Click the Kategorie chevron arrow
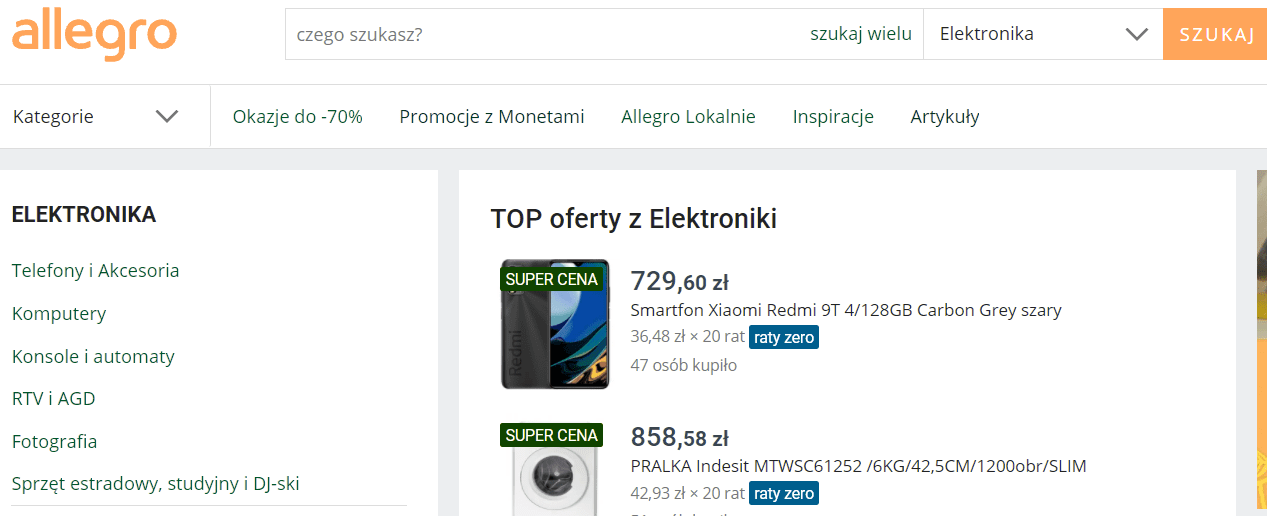Image resolution: width=1267 pixels, height=516 pixels. point(167,116)
